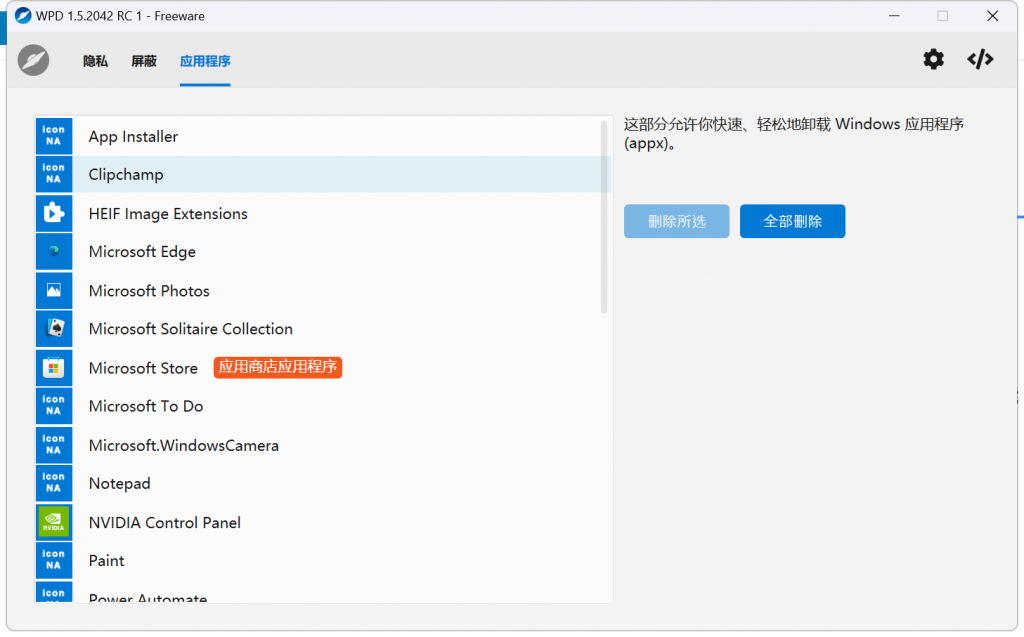The image size is (1024, 637).
Task: Click the Microsoft.WindowsCamera icon tile
Action: point(54,445)
